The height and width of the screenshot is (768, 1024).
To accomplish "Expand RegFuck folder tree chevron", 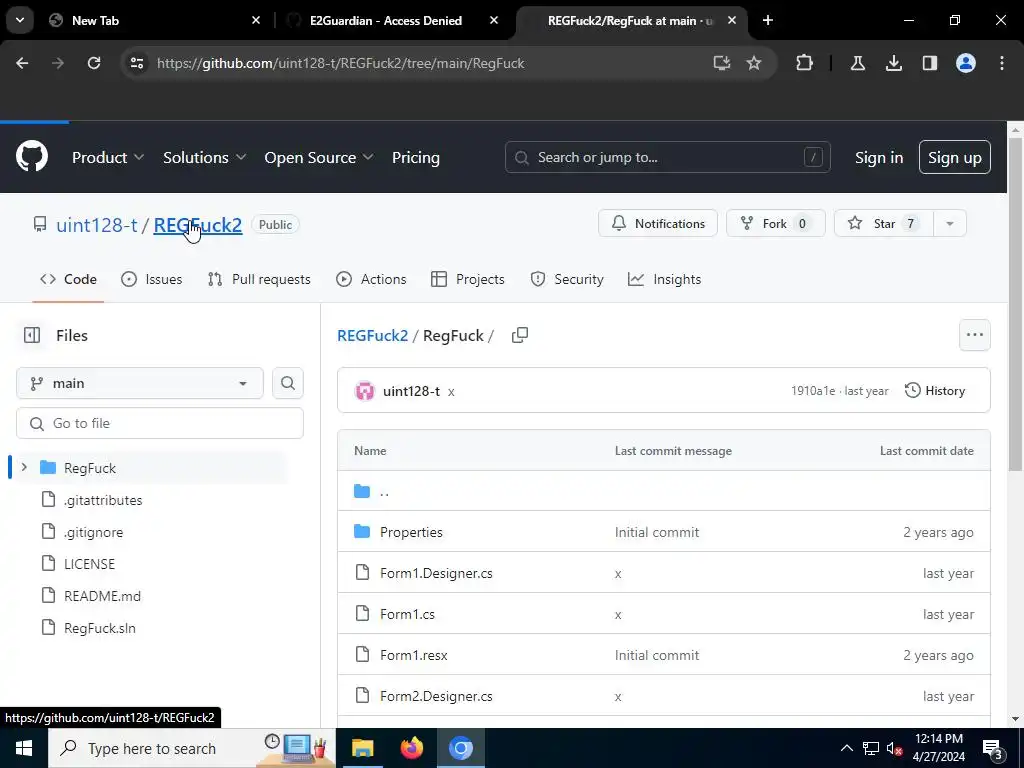I will 24,468.
